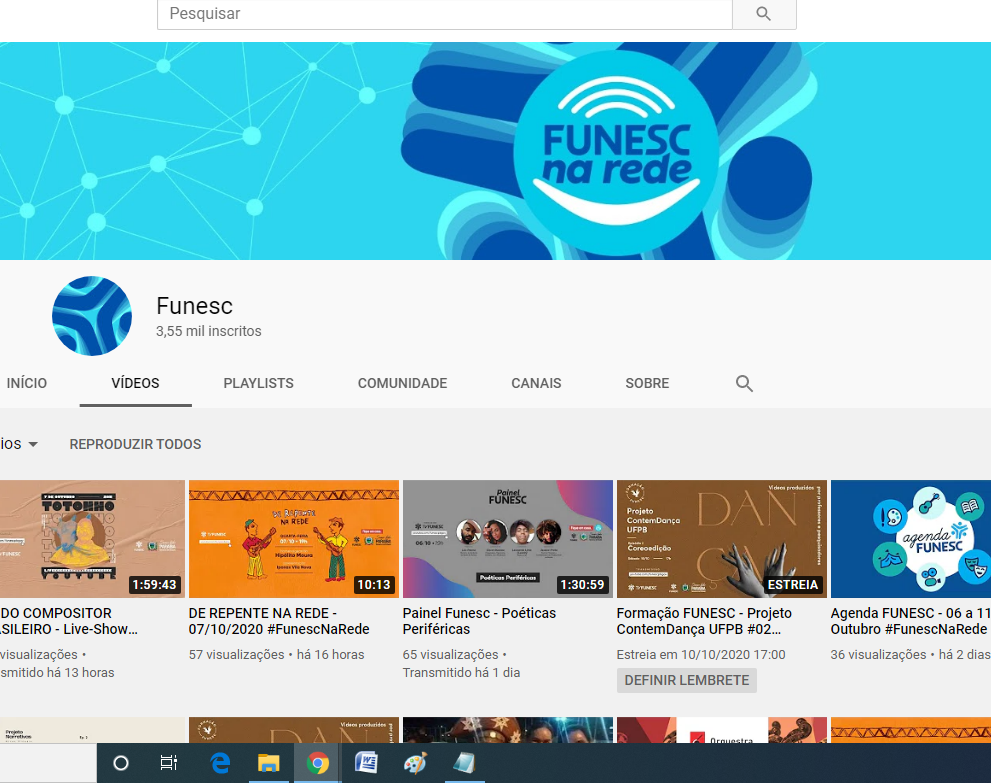
Task: Open the notepad app in taskbar
Action: point(464,763)
